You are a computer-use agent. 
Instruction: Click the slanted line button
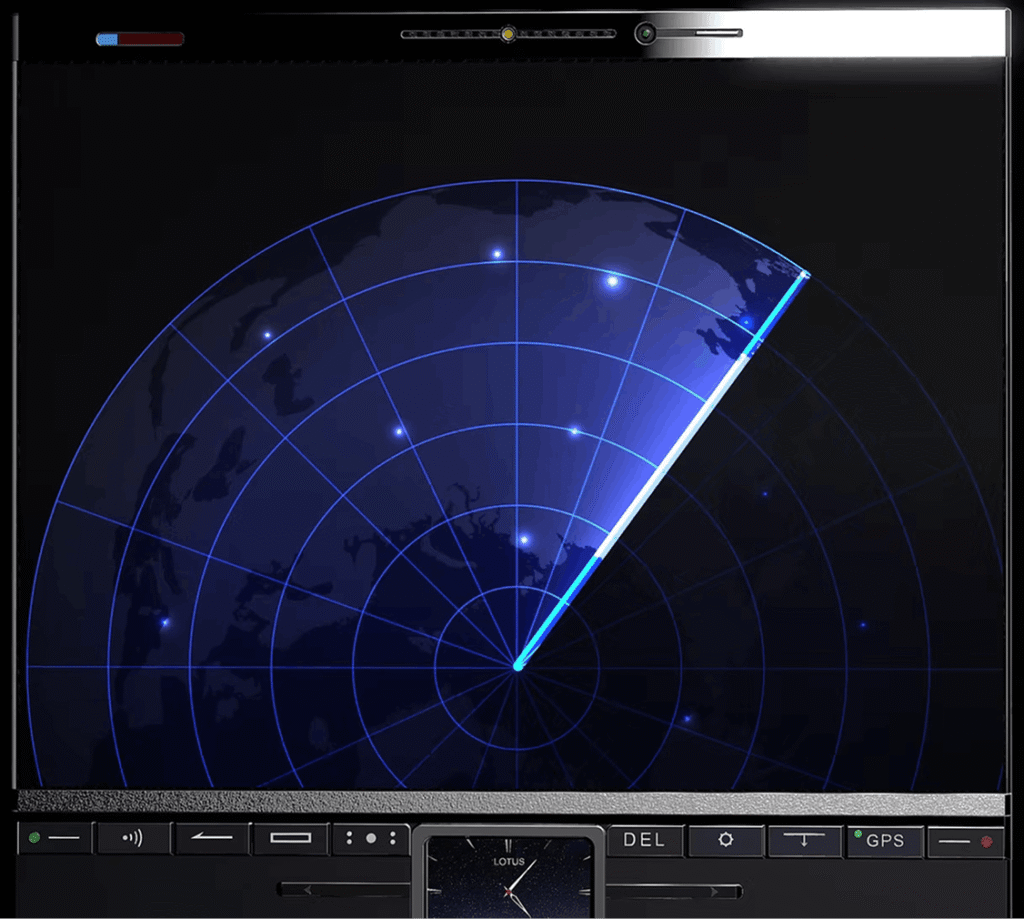pos(212,839)
